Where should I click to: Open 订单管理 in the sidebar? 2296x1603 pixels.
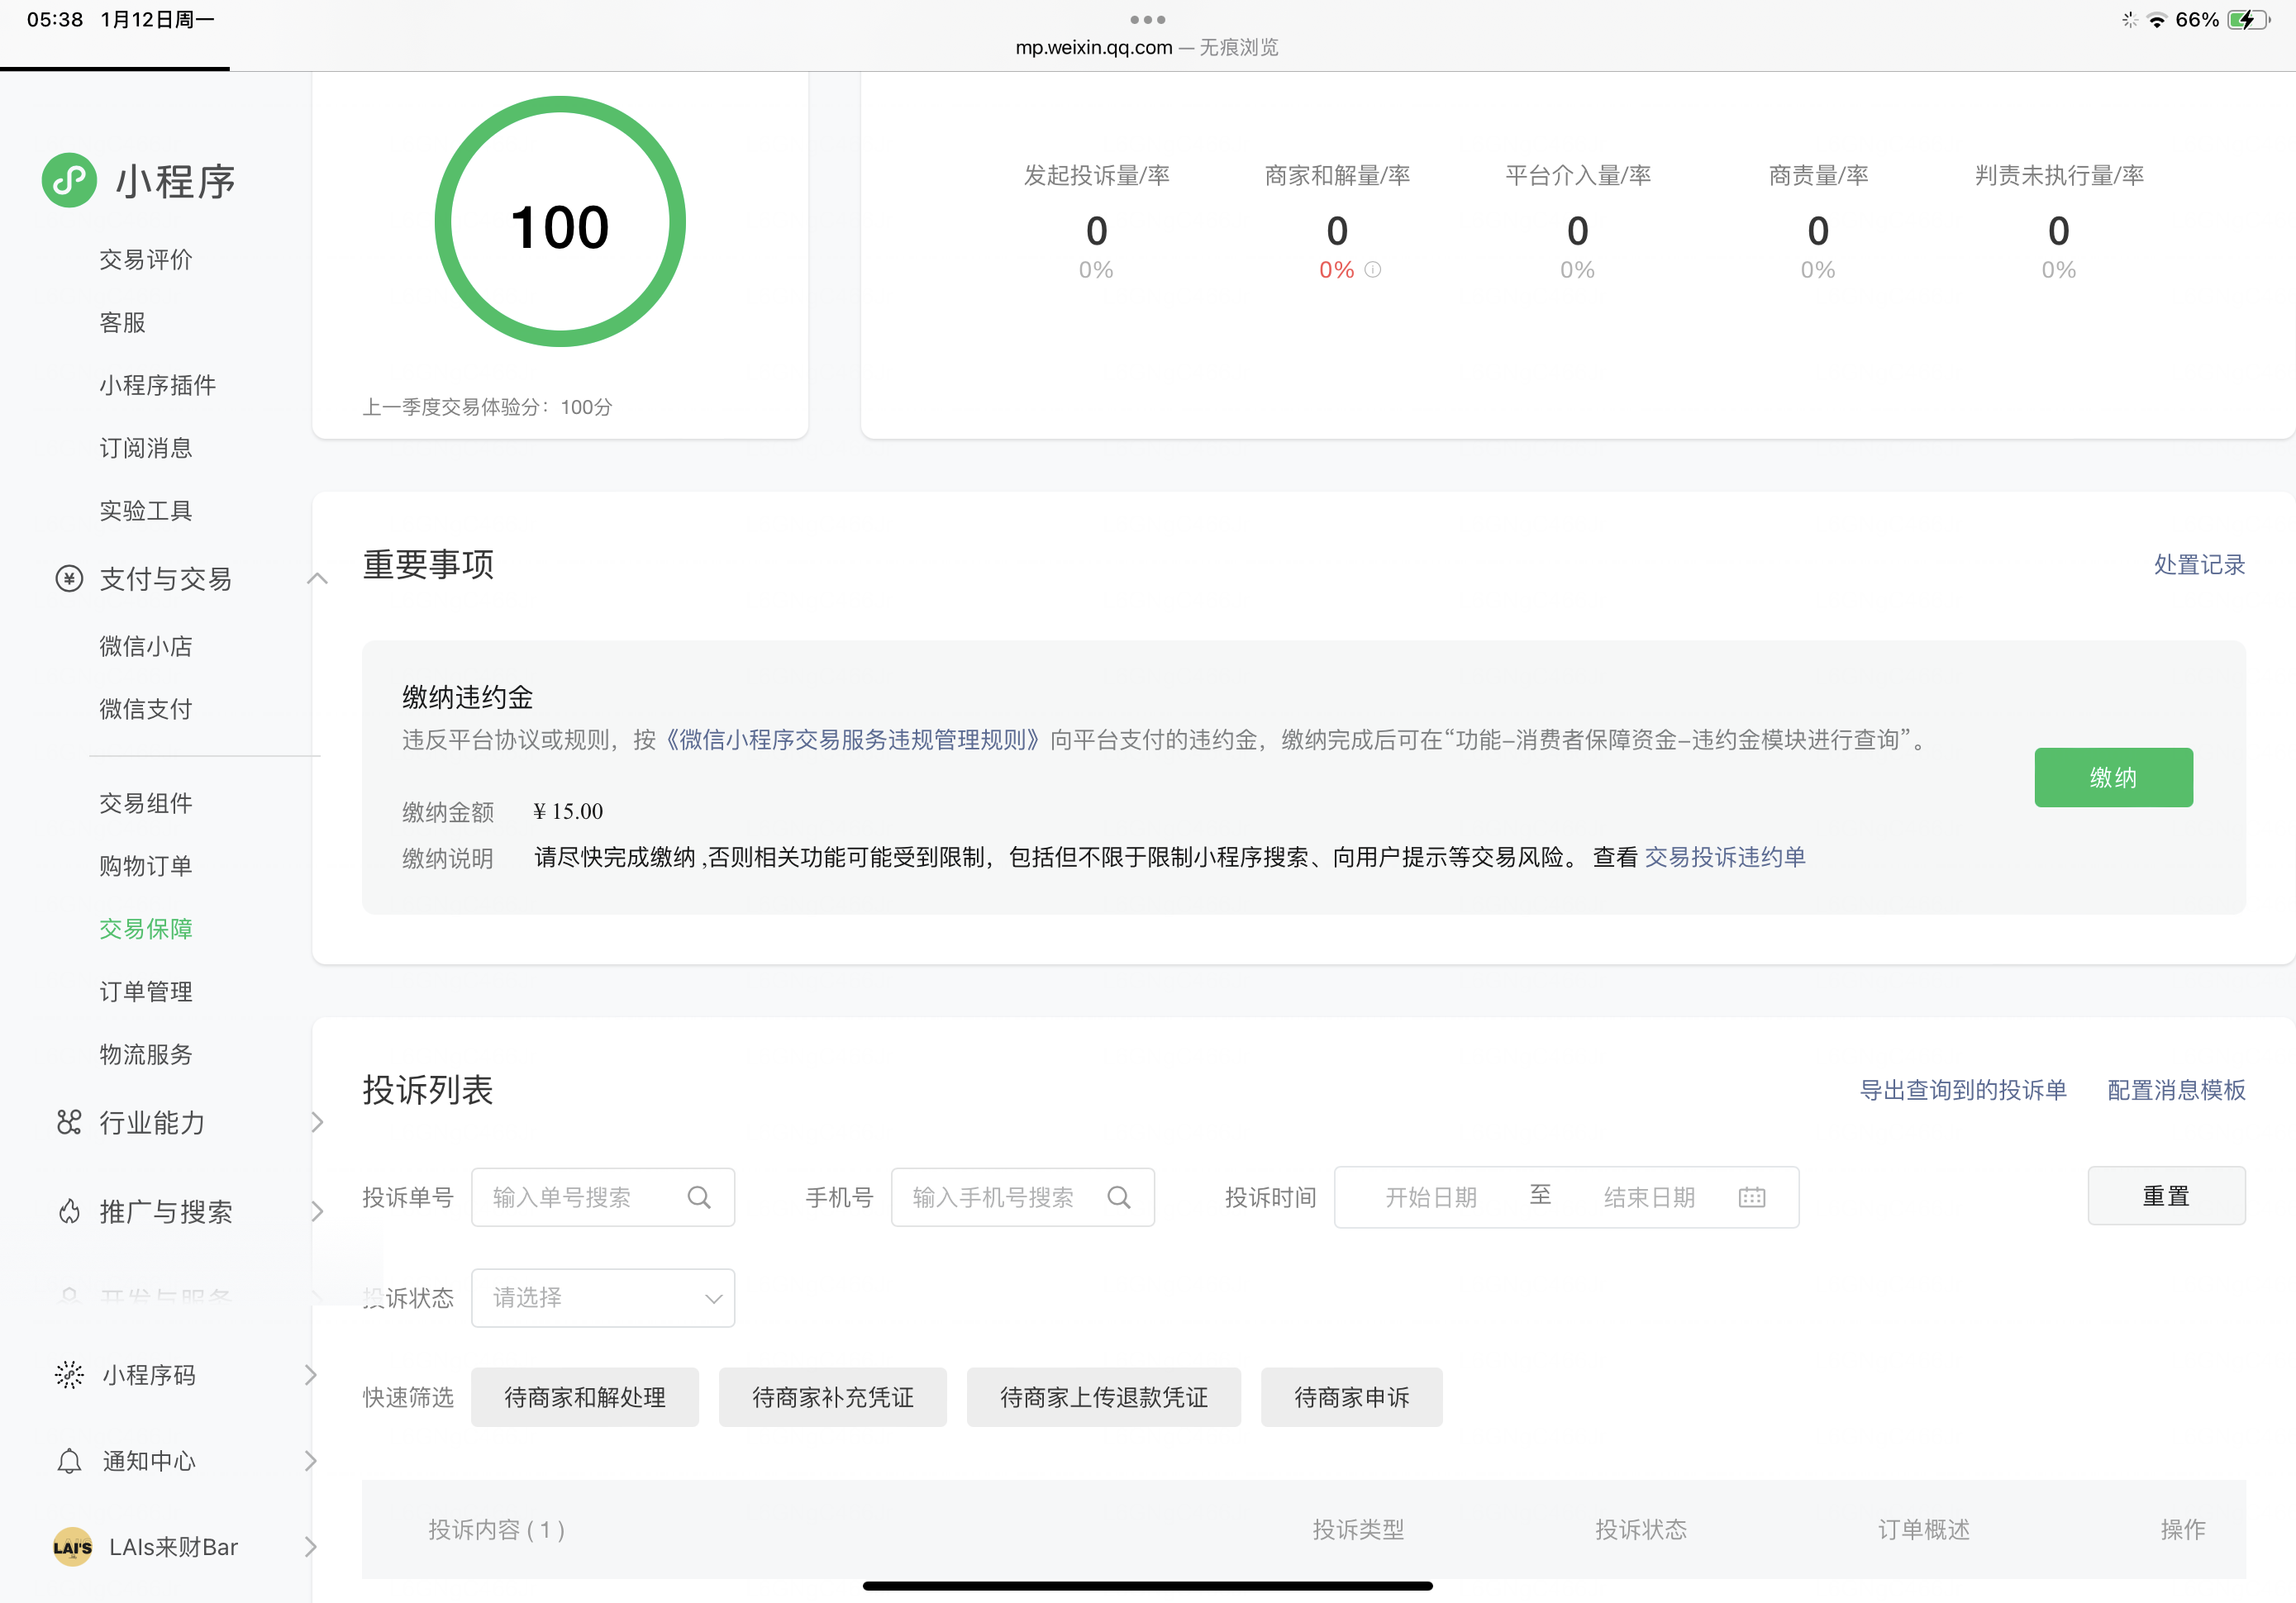pos(146,991)
